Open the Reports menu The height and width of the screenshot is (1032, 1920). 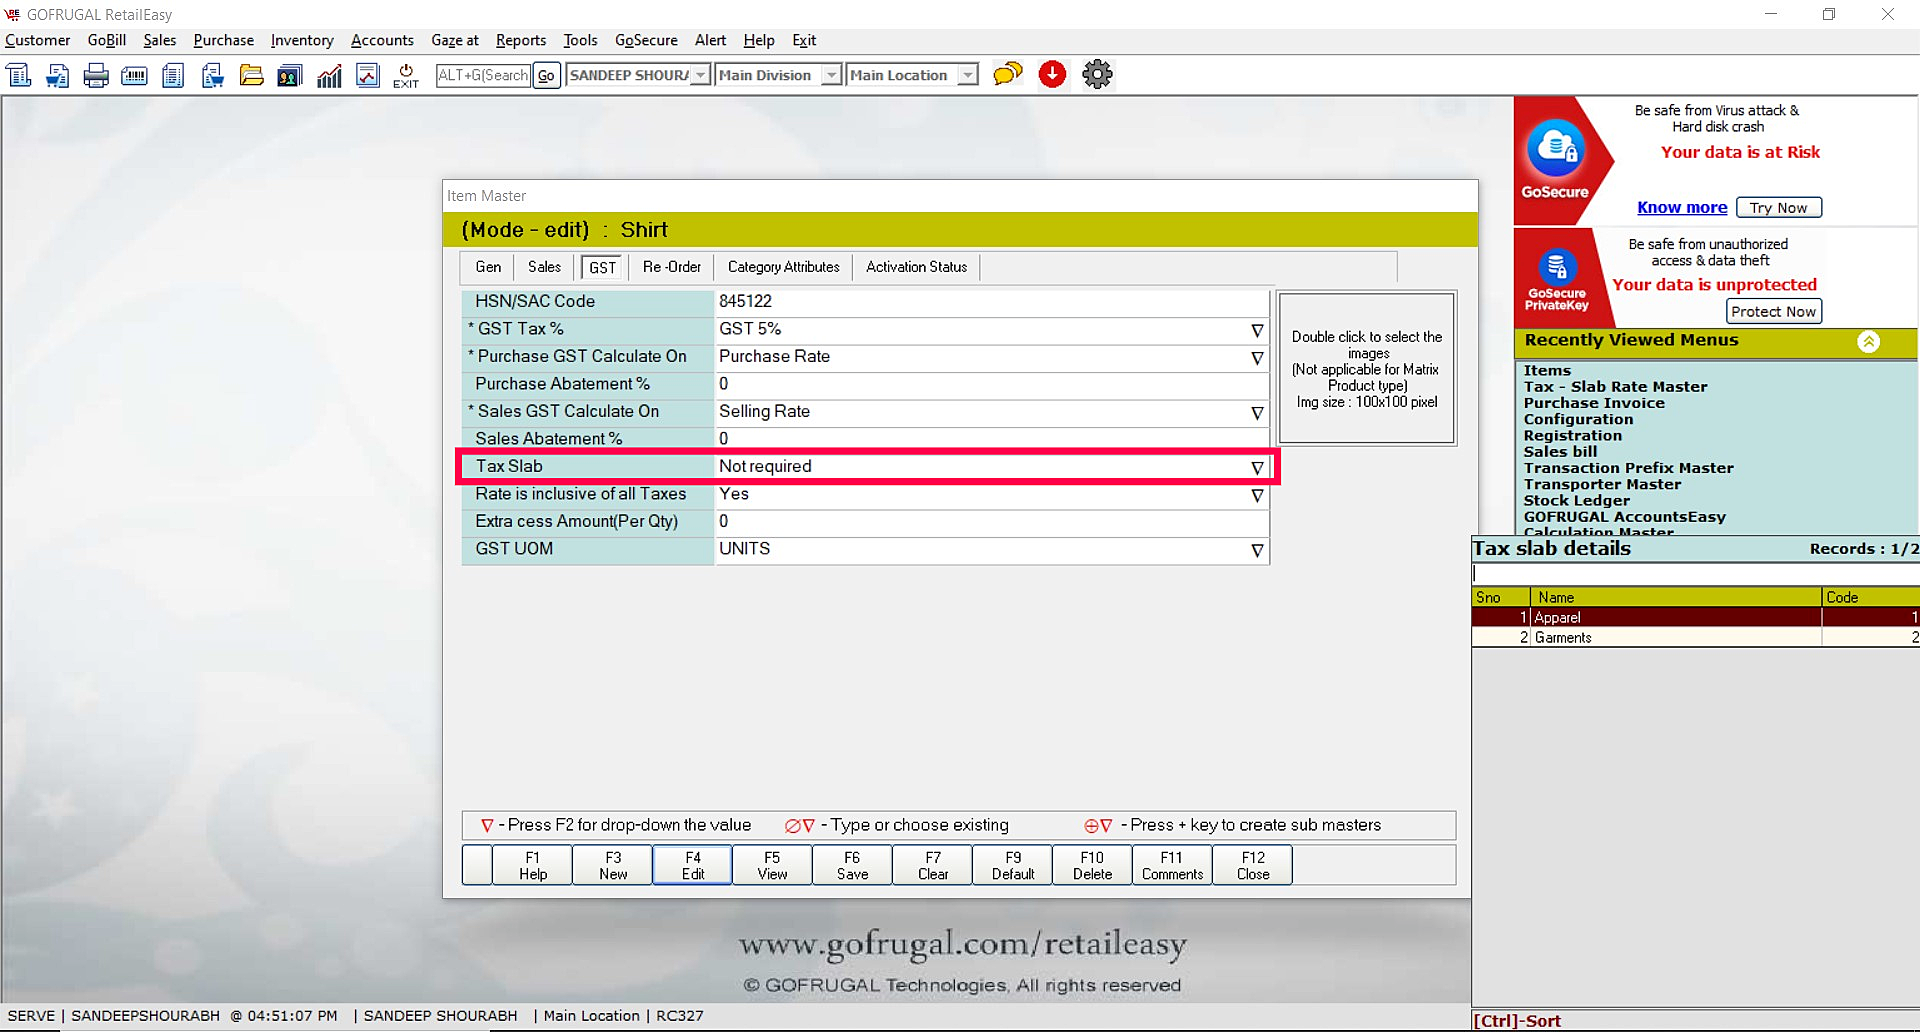pos(521,40)
